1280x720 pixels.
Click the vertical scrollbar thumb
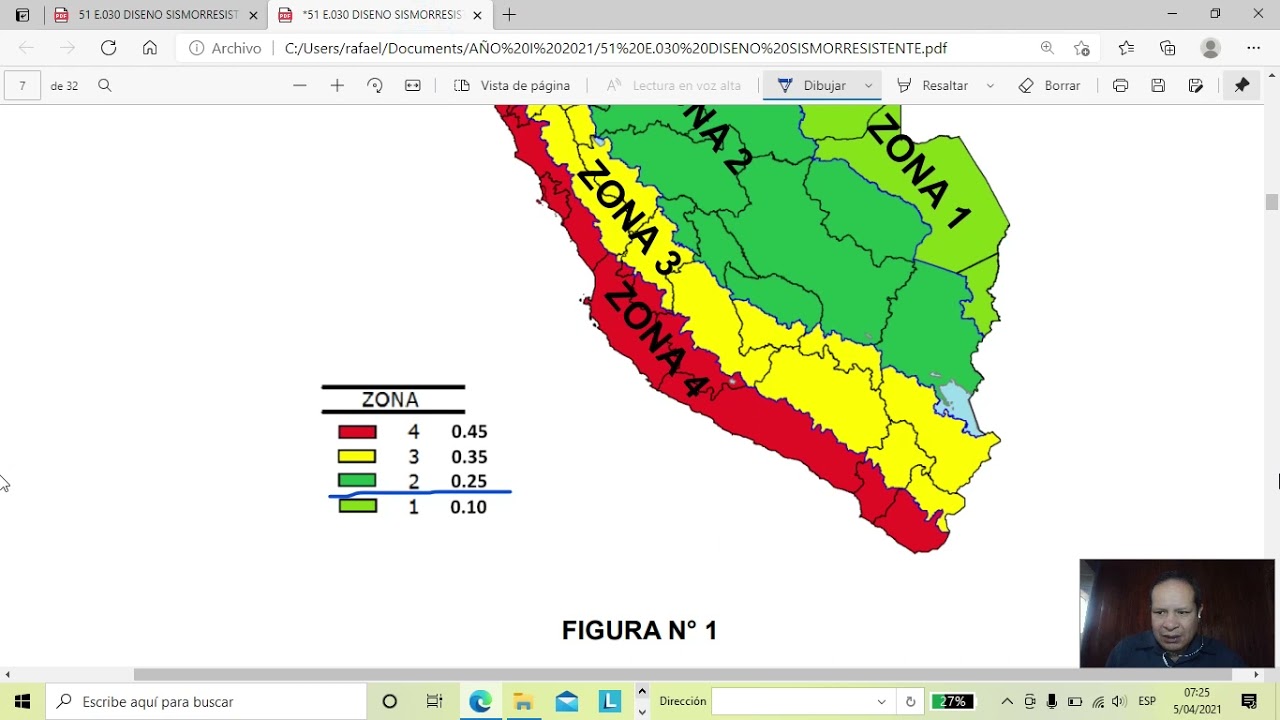point(1271,201)
